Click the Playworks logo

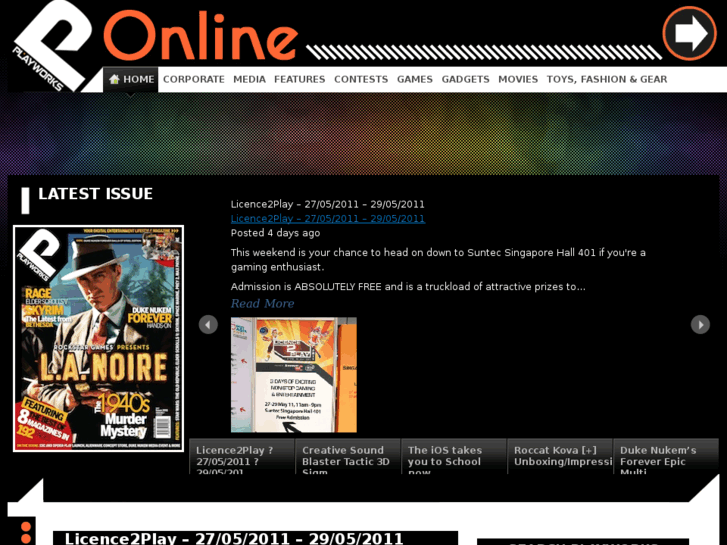coord(51,45)
